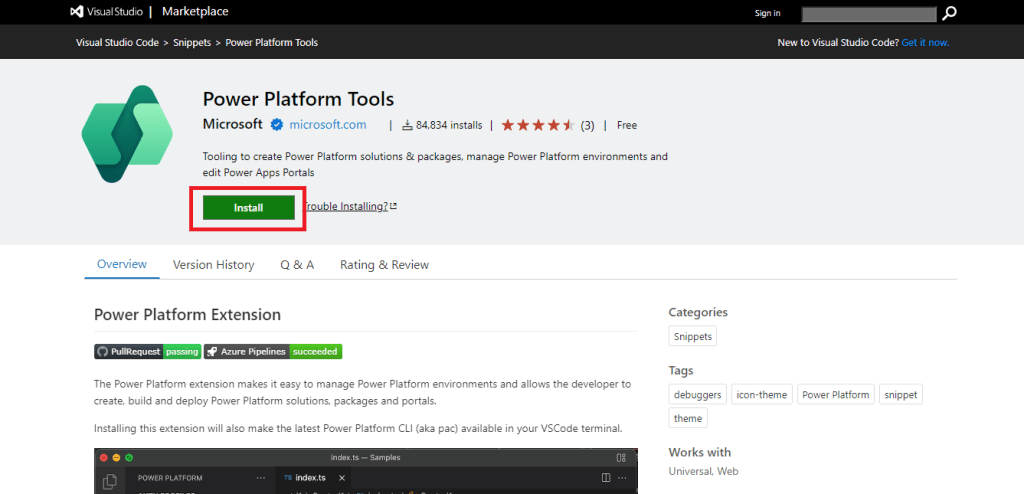Switch to the Version History tab
The width and height of the screenshot is (1024, 494).
pyautogui.click(x=213, y=265)
